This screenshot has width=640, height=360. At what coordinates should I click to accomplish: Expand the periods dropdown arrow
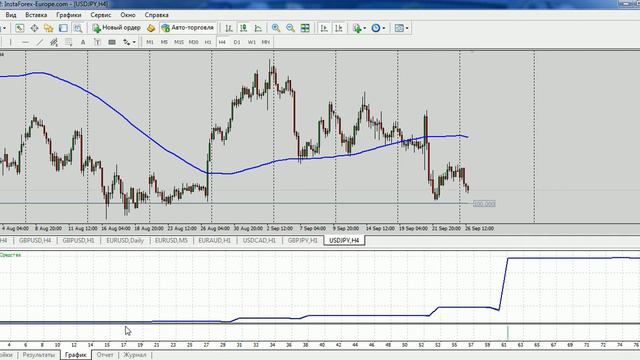click(x=384, y=28)
